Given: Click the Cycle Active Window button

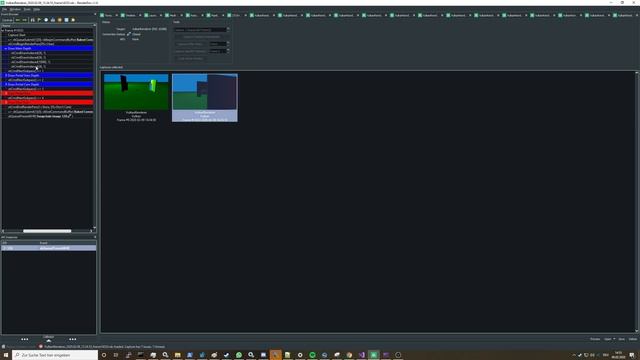Looking at the screenshot, I should click(190, 58).
